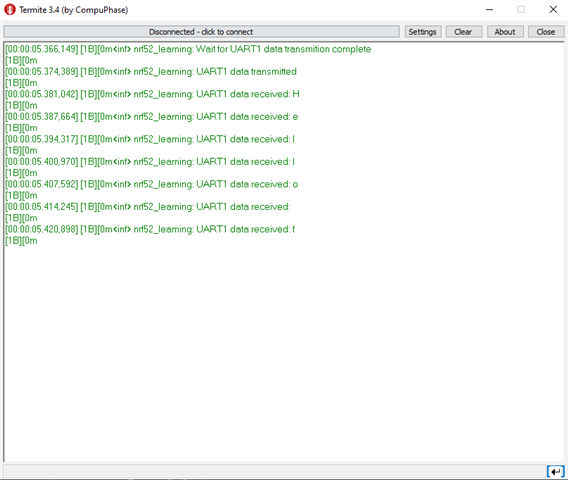Open the About dialog
The width and height of the screenshot is (568, 480).
point(505,32)
